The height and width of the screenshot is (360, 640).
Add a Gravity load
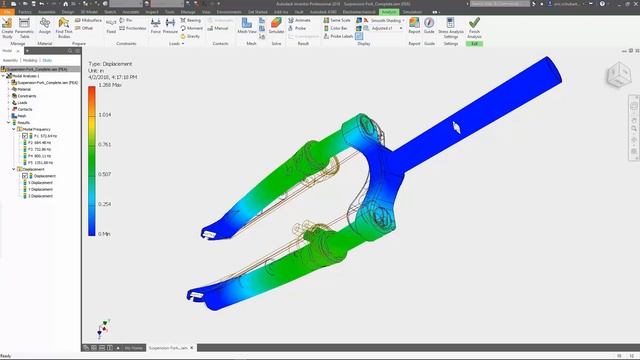190,36
